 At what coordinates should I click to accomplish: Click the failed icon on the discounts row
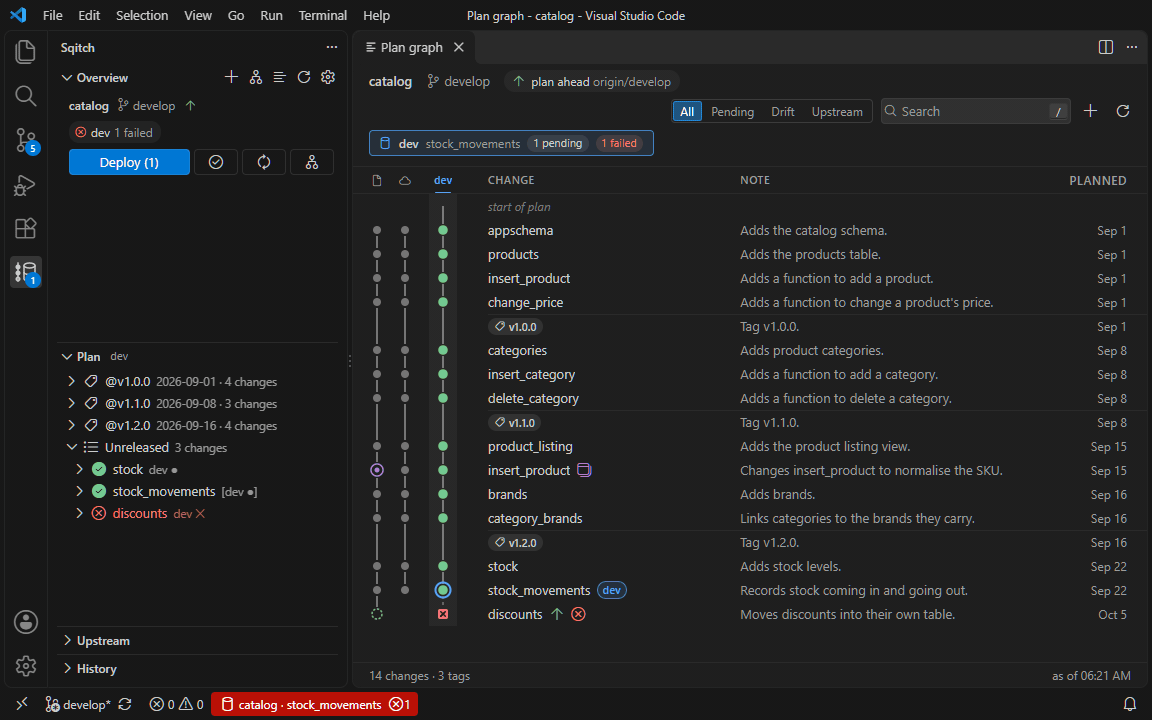[578, 614]
